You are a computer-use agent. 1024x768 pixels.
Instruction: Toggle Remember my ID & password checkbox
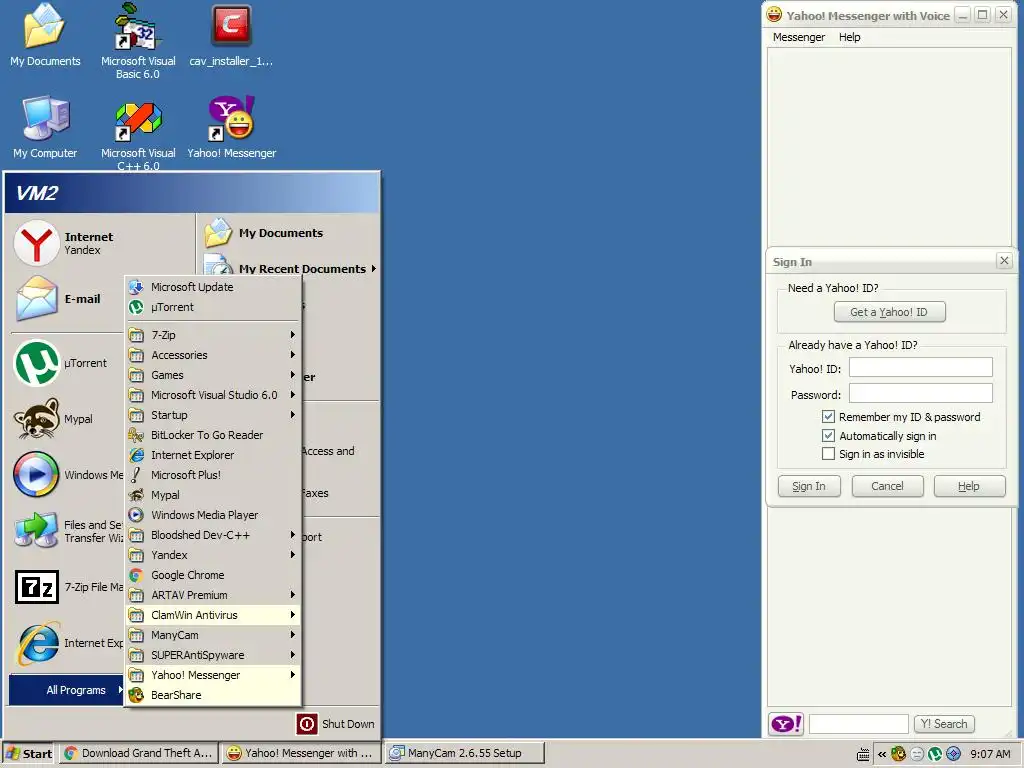(828, 417)
